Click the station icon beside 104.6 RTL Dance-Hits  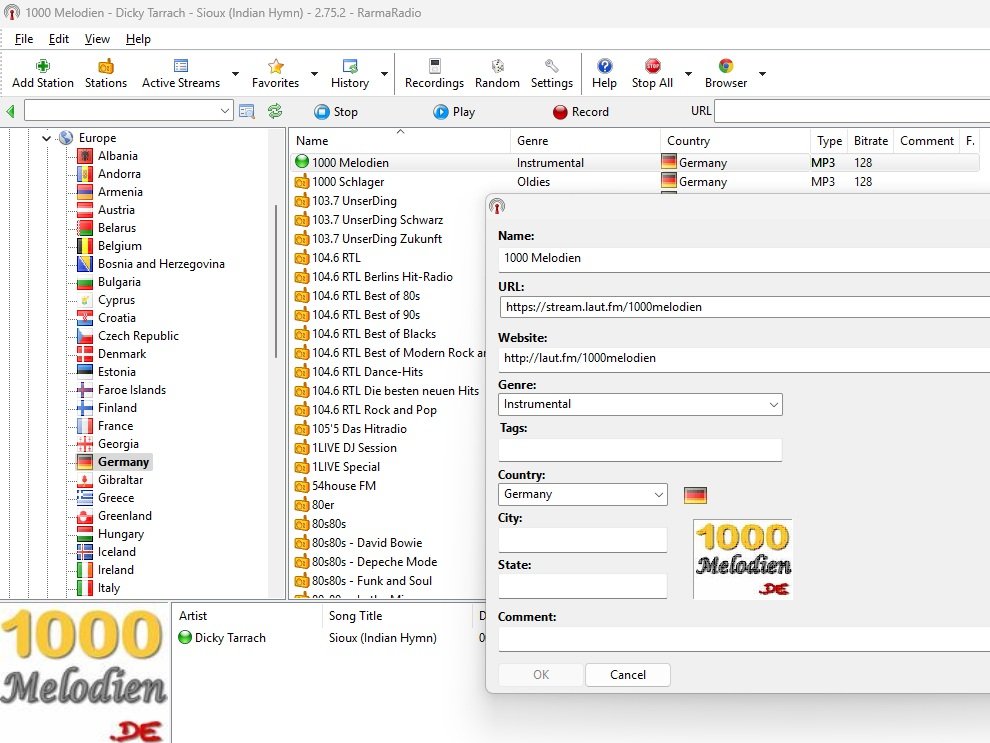click(x=302, y=372)
